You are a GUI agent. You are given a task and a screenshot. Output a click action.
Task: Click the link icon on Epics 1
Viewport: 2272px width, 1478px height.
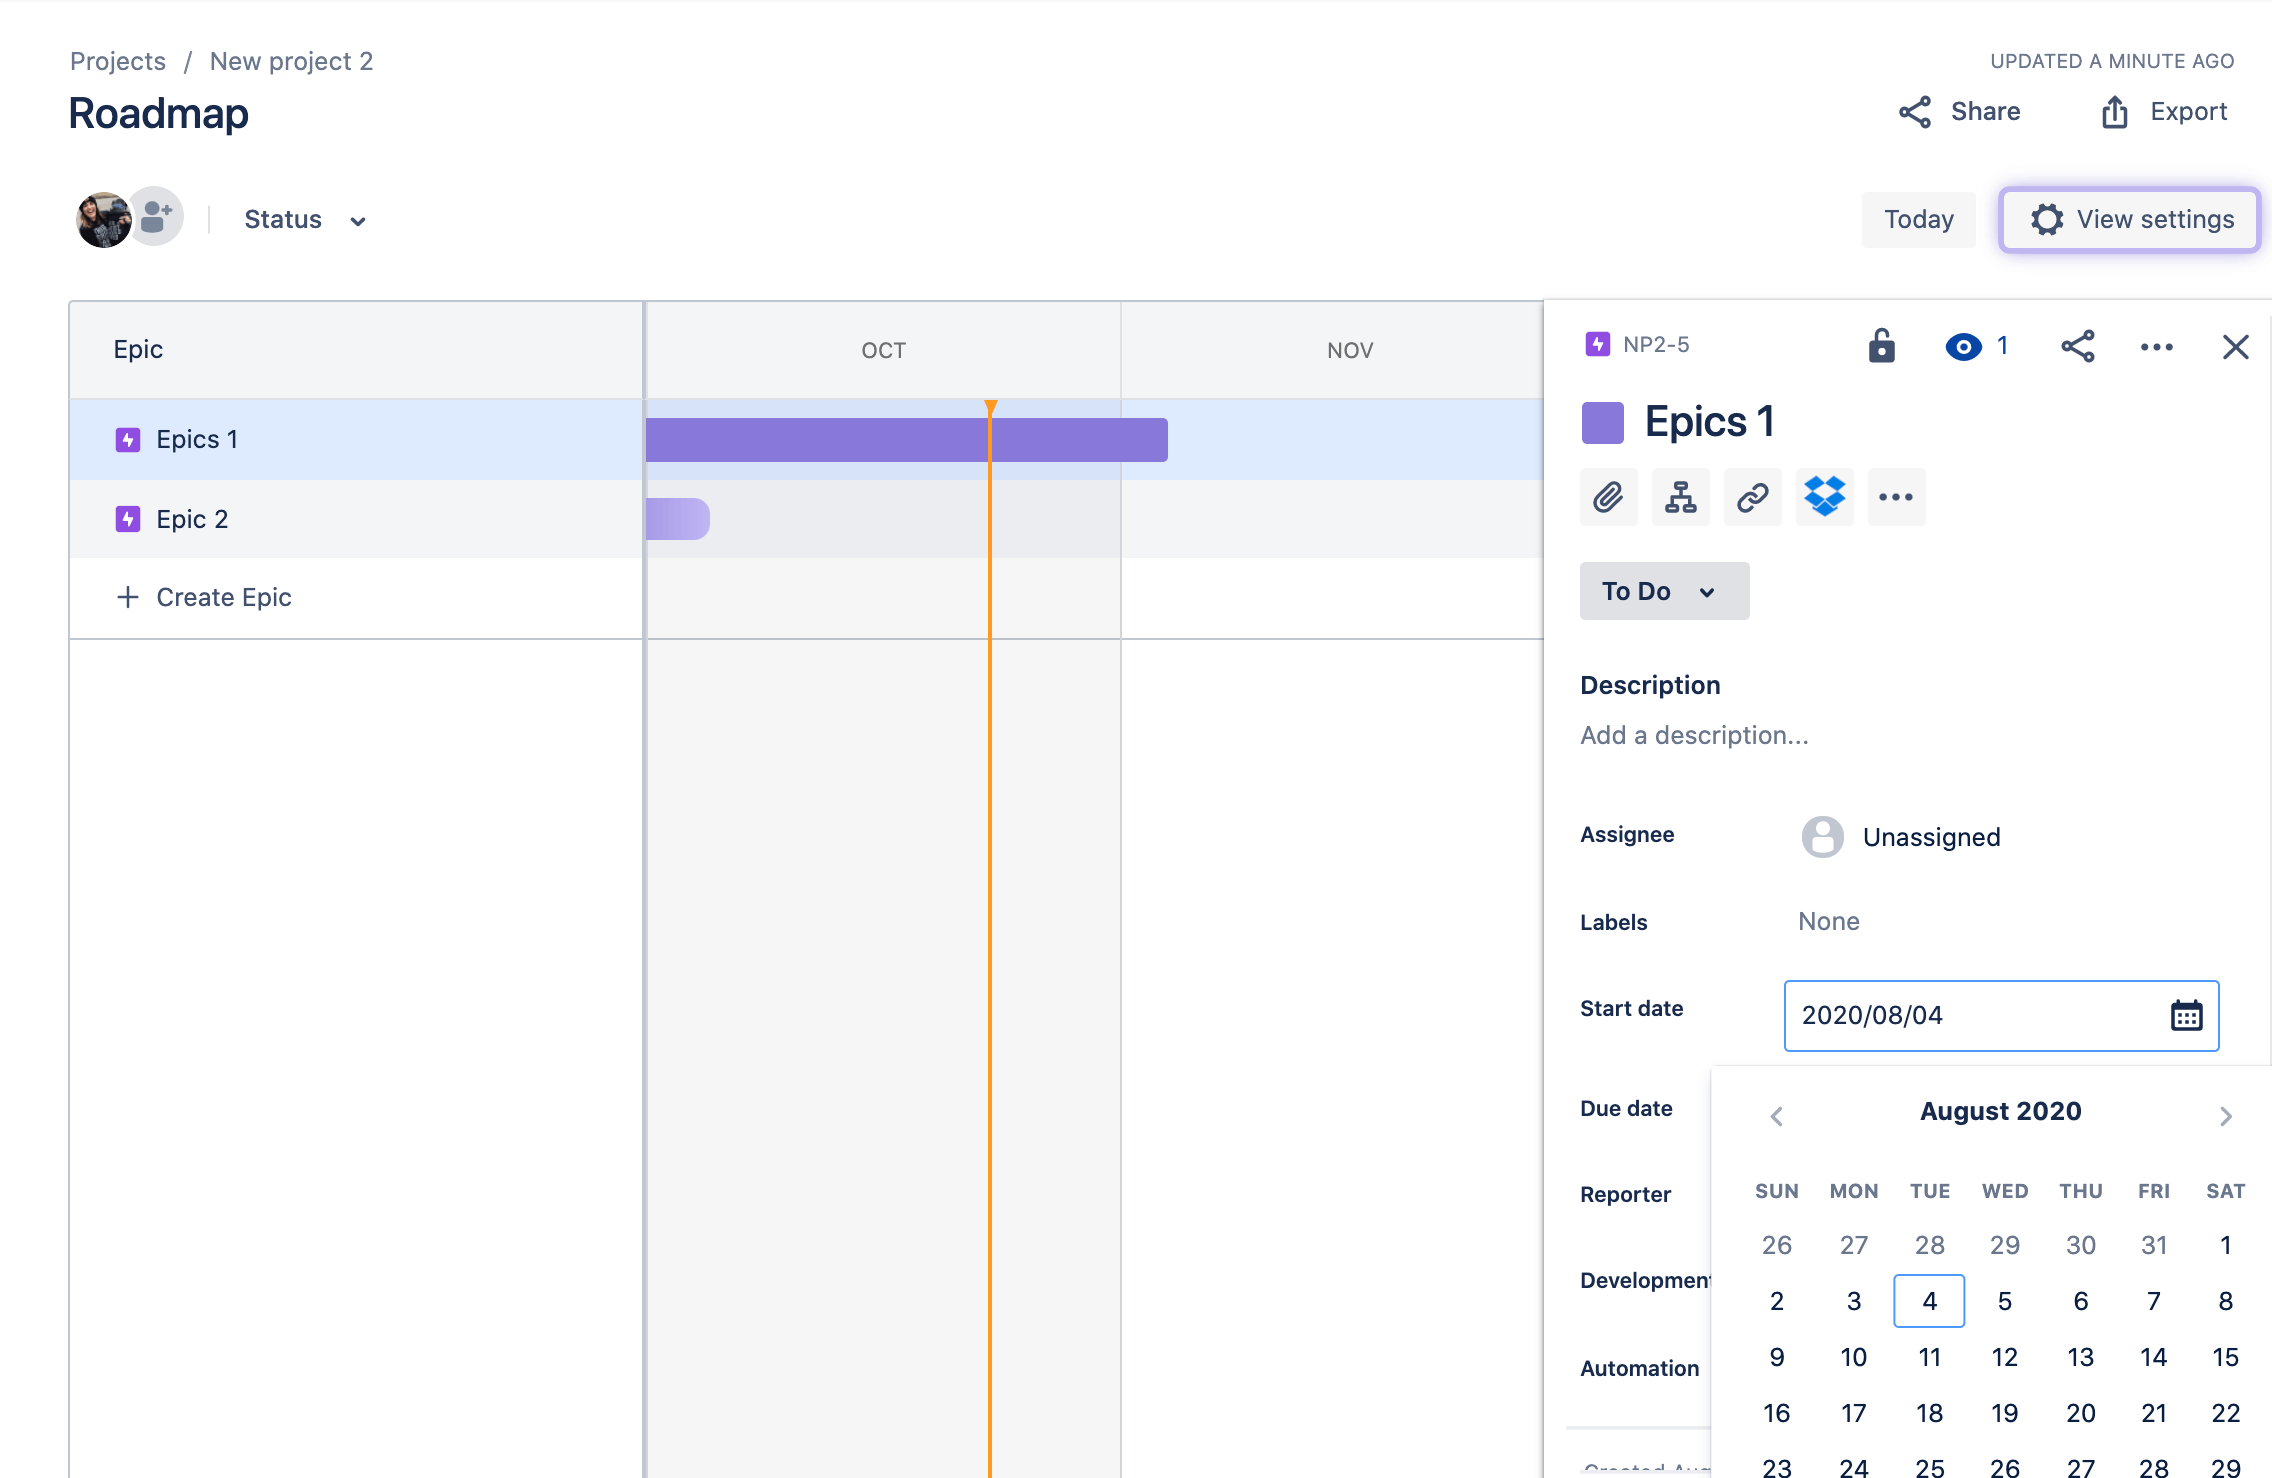(1752, 497)
